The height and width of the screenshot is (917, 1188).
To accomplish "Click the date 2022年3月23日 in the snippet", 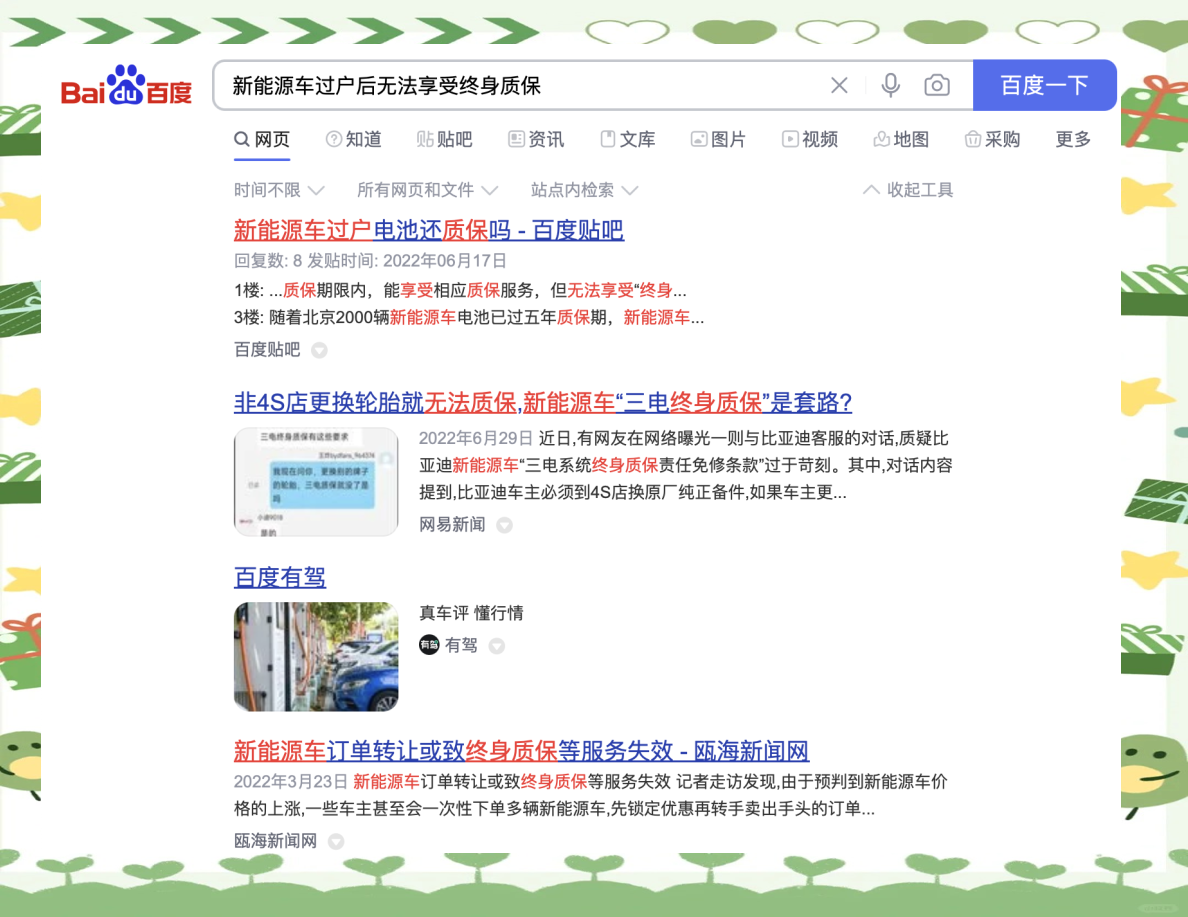I will (290, 782).
